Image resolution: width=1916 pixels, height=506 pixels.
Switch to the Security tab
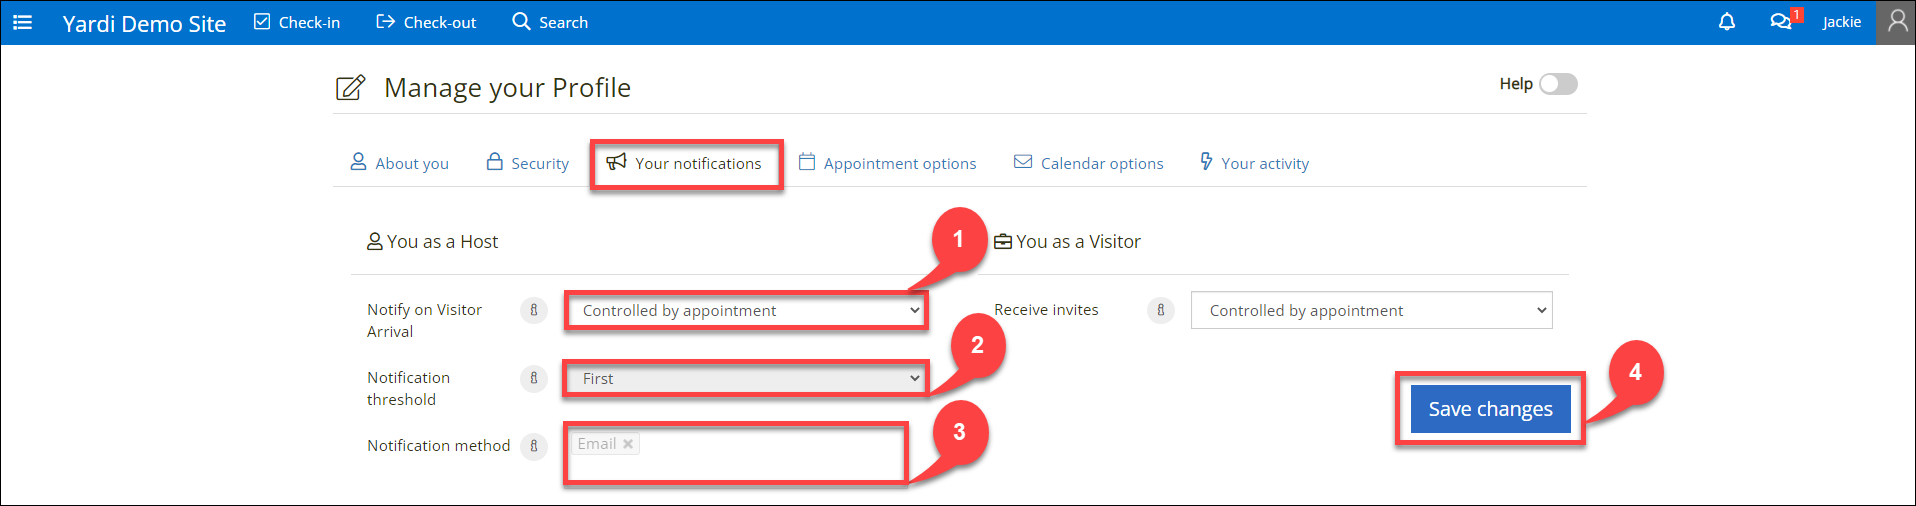pyautogui.click(x=528, y=163)
